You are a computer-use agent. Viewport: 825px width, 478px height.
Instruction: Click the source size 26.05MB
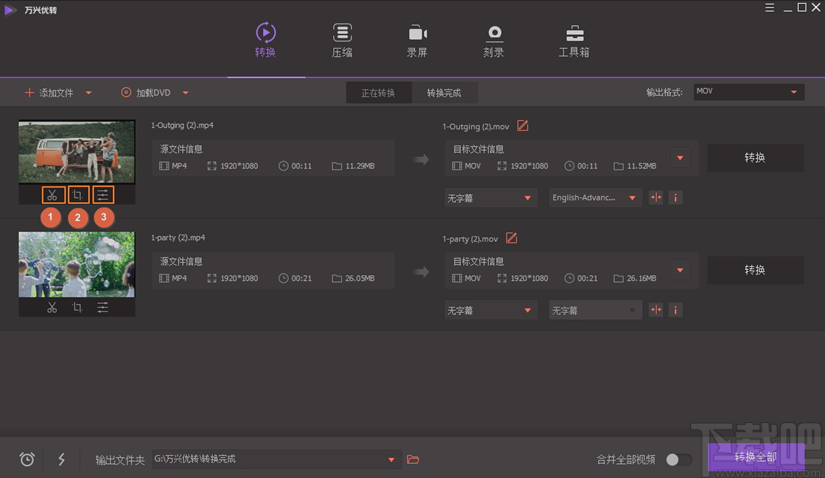point(360,278)
